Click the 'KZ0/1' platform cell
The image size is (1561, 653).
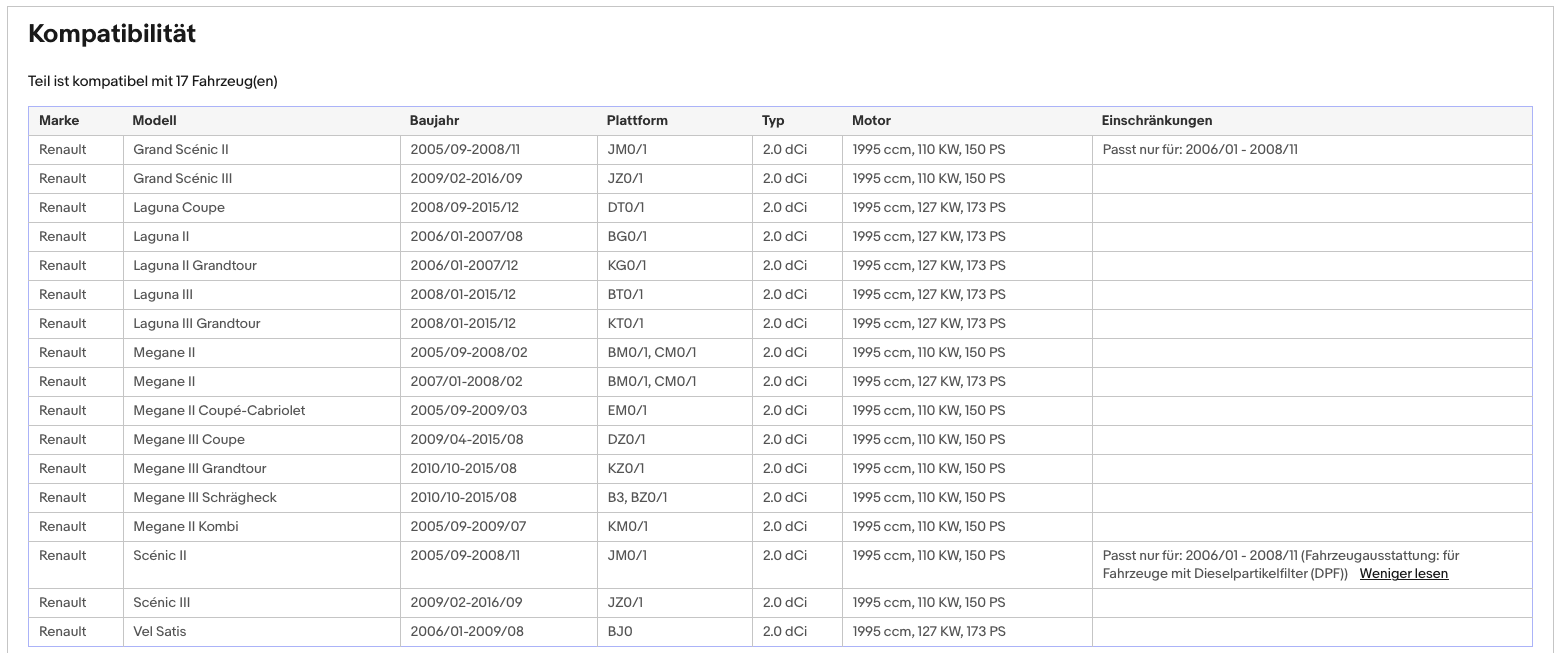[675, 468]
